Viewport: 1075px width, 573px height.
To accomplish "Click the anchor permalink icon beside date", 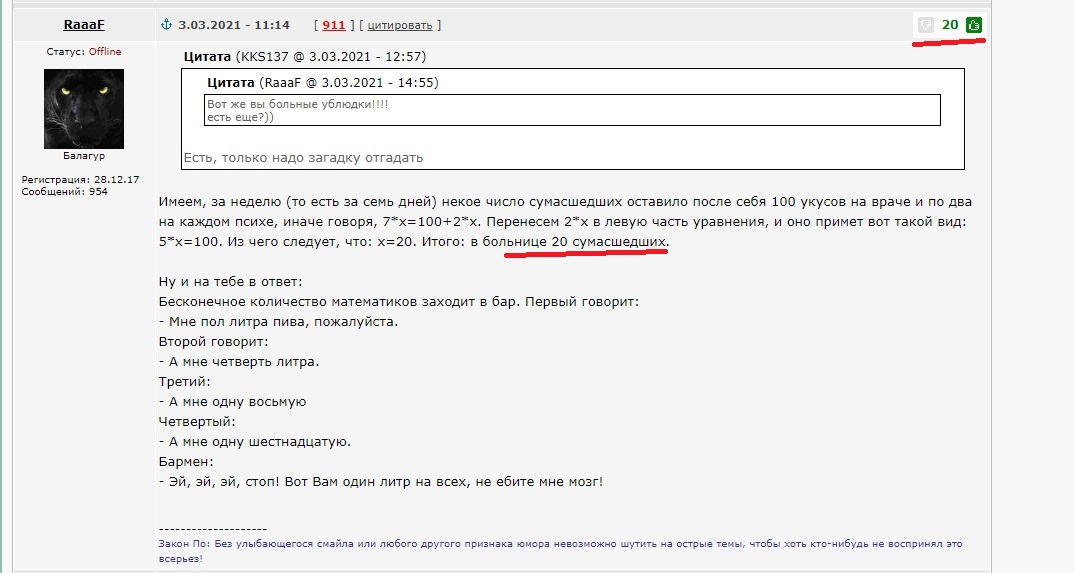I will click(x=167, y=25).
